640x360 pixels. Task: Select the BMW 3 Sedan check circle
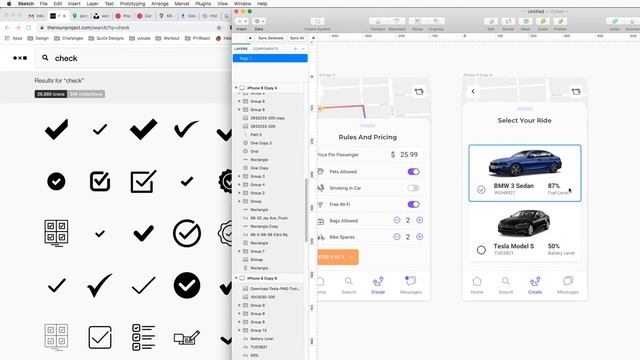pos(481,189)
